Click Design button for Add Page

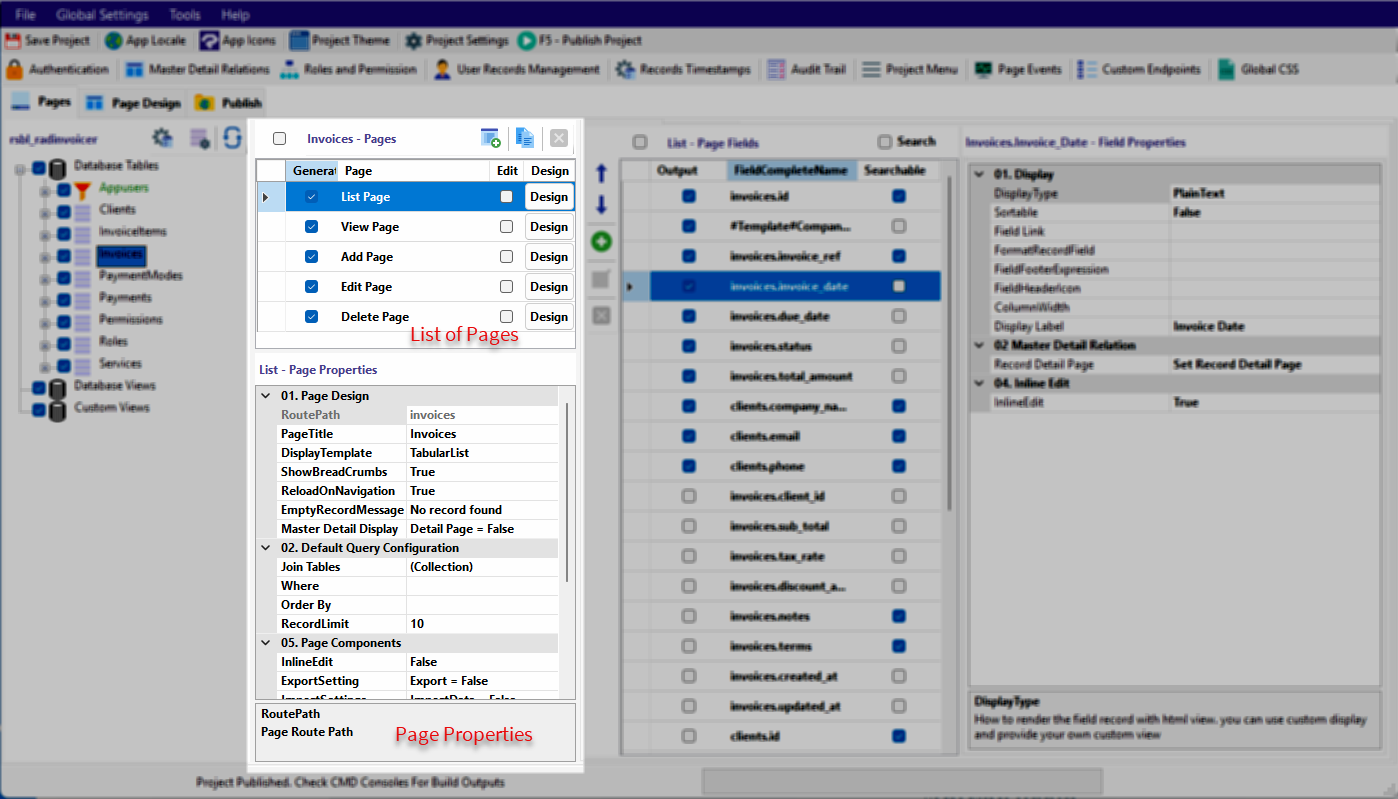tap(549, 257)
